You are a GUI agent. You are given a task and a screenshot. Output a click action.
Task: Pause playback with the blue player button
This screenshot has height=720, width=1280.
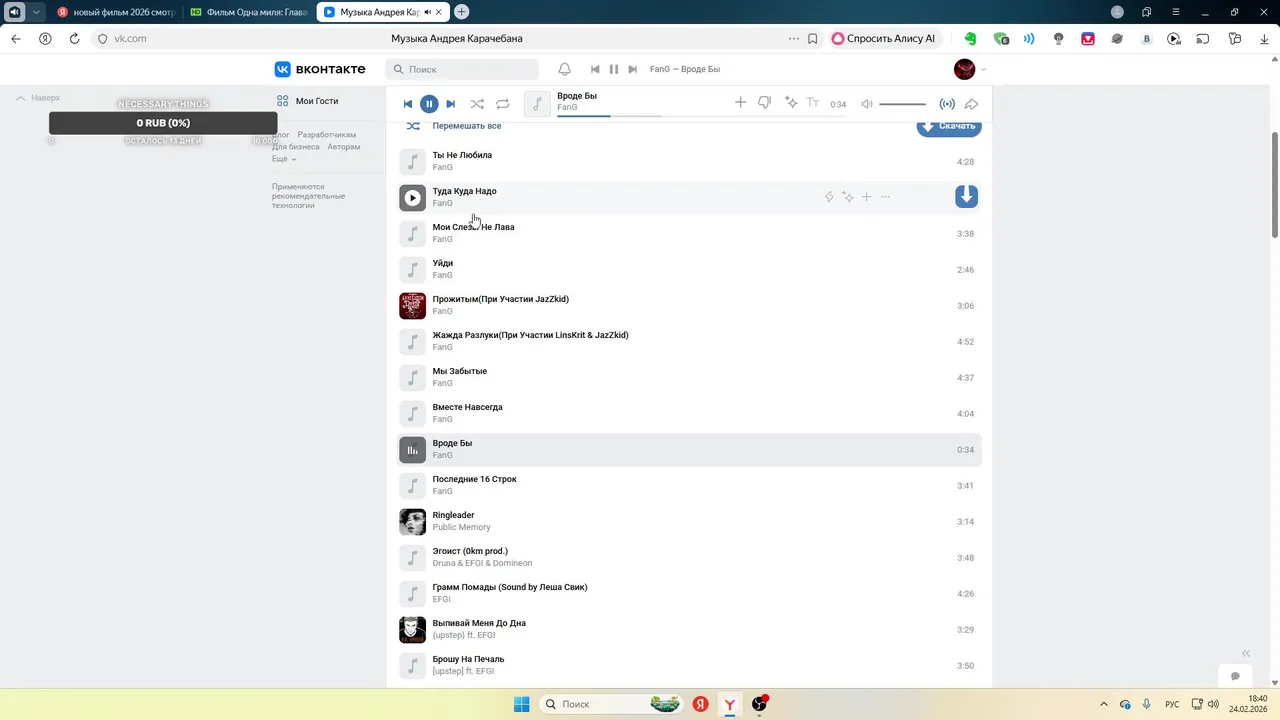pos(429,104)
